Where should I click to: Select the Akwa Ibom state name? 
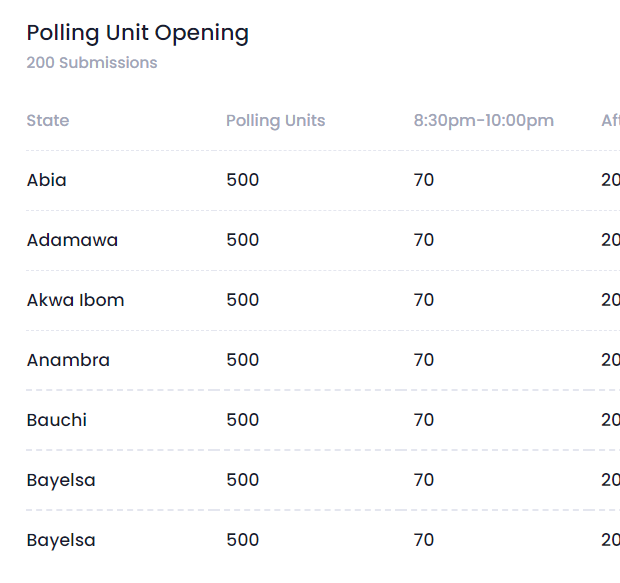point(76,301)
